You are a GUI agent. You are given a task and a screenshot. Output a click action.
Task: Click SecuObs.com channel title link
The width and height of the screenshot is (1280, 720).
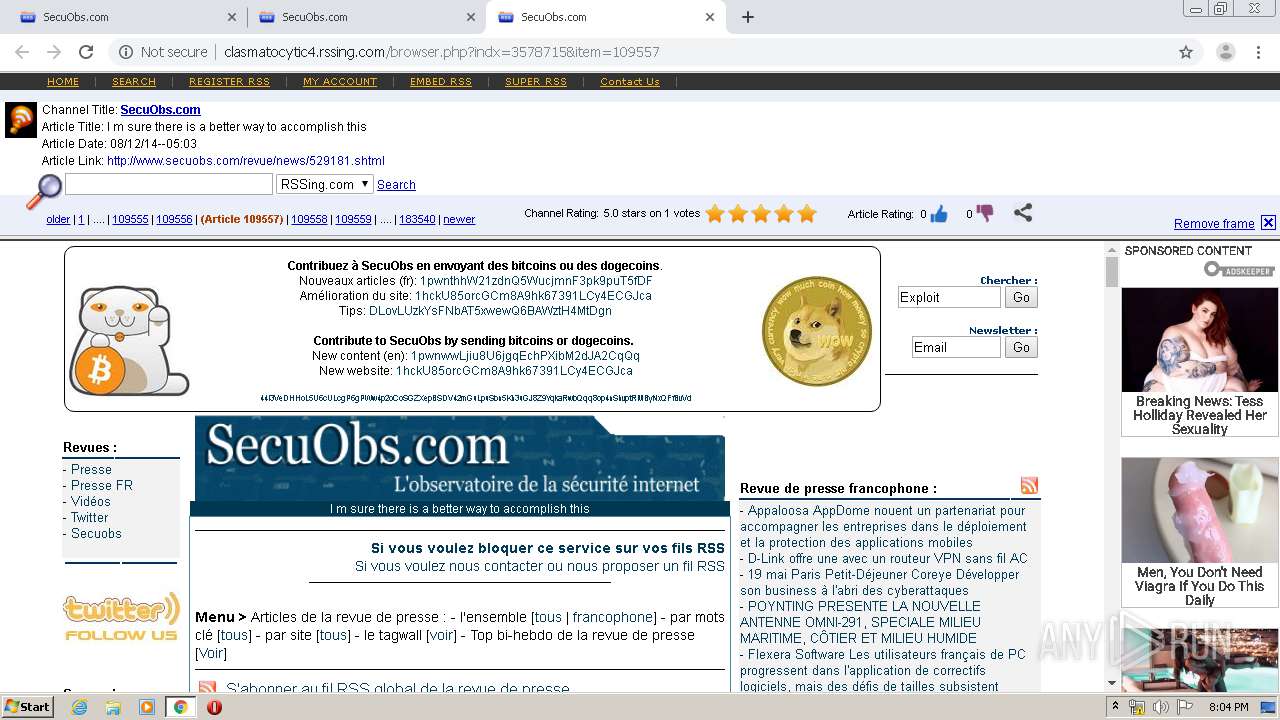click(x=160, y=110)
